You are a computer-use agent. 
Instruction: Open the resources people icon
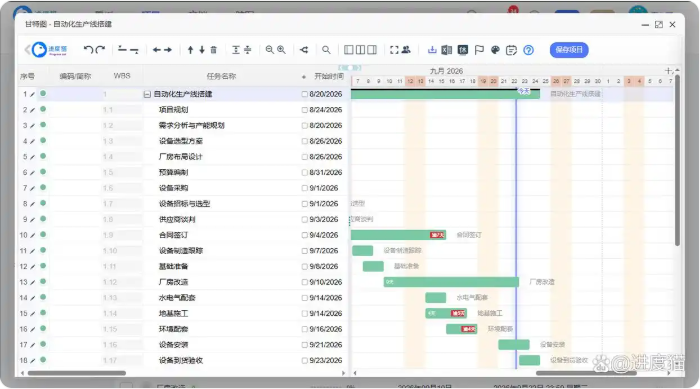[406, 50]
